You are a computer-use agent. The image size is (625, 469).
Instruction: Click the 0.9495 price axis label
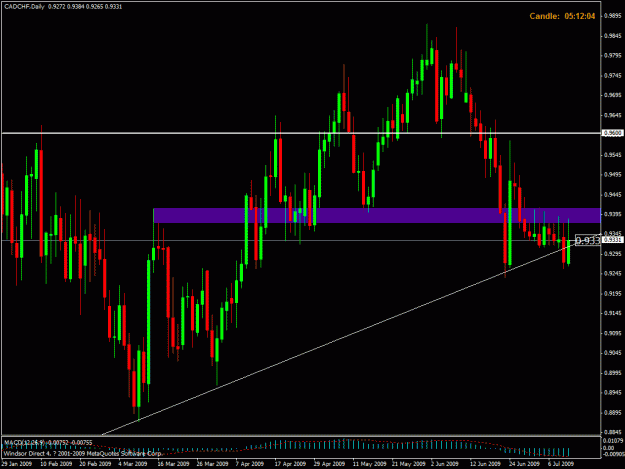[613, 174]
